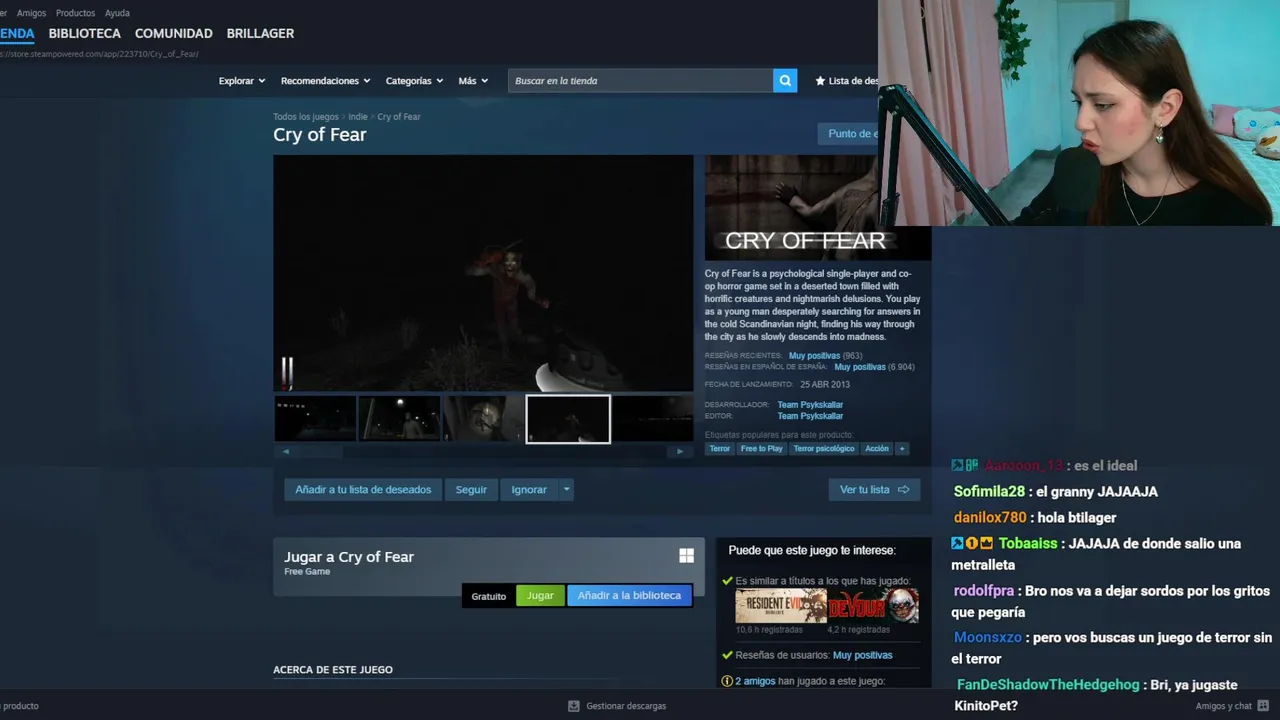
Task: Click the Terror psicológico tag
Action: (x=824, y=449)
